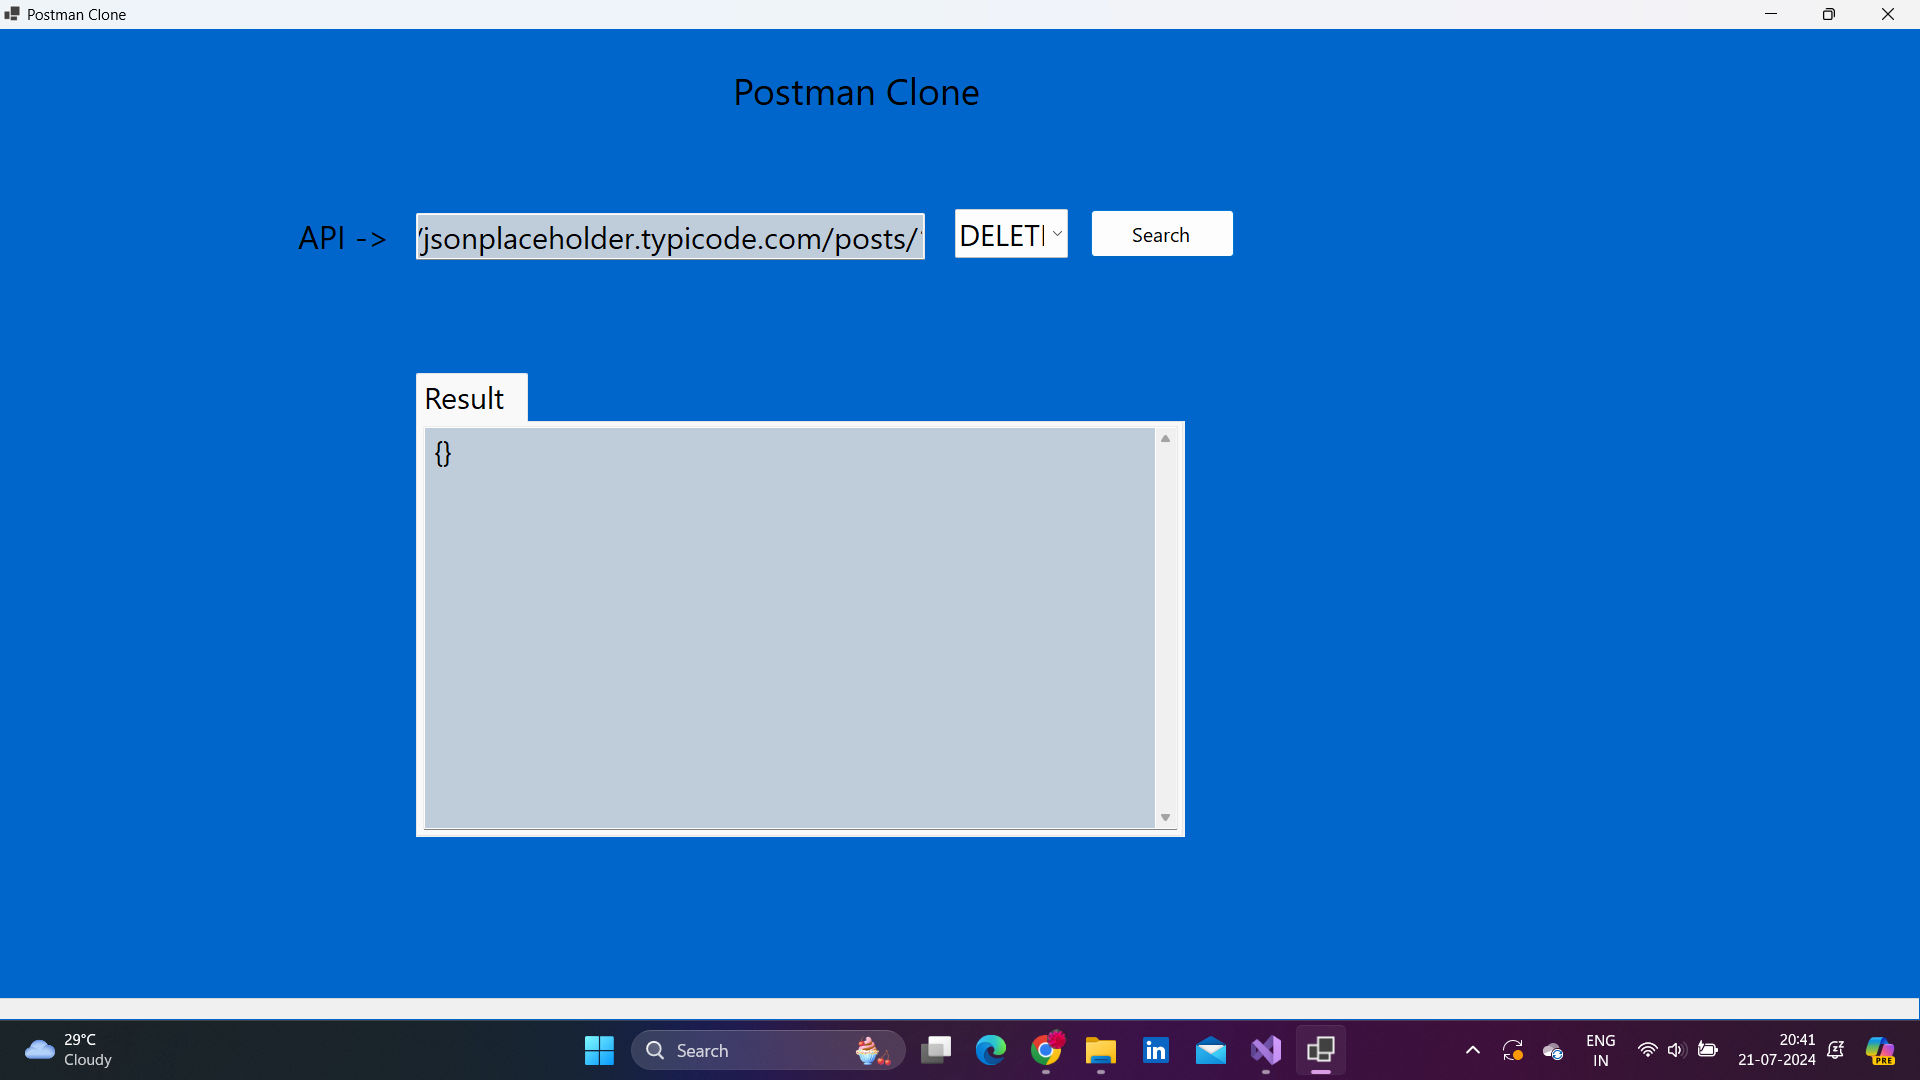Click the Edge browser icon in taskbar
Screen dimensions: 1920x1080
pos(990,1050)
